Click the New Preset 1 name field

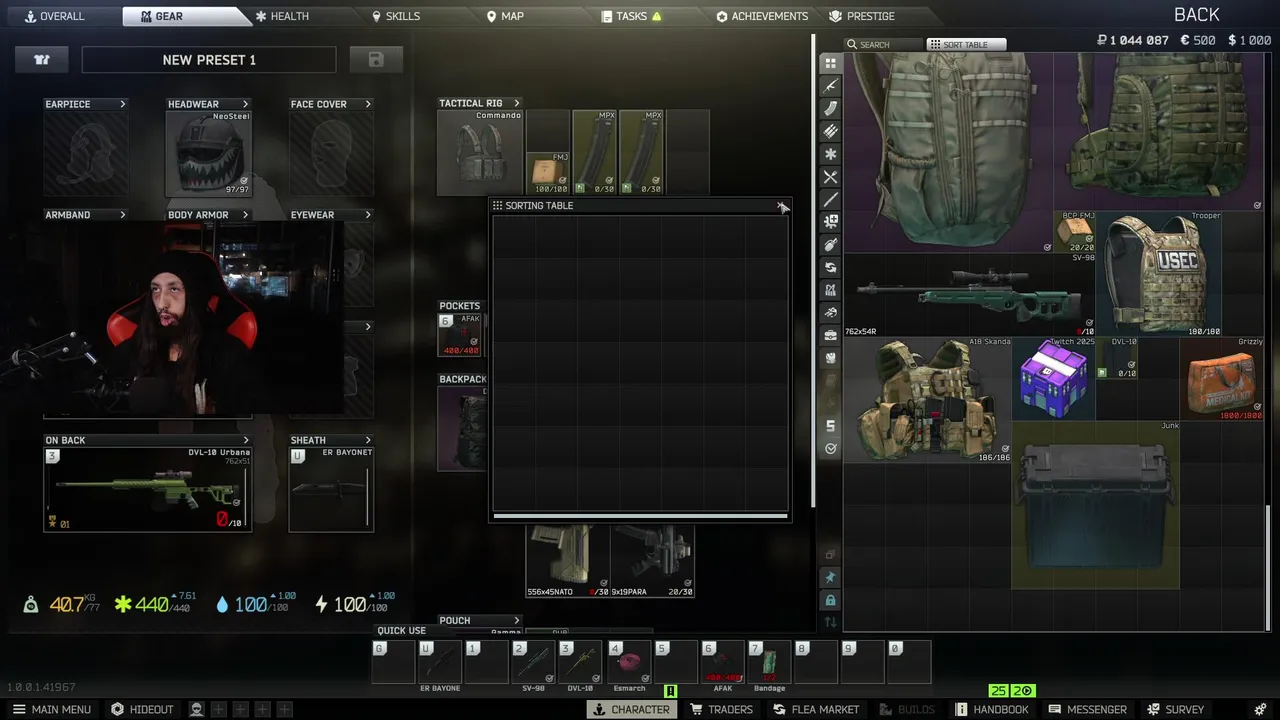(x=209, y=60)
